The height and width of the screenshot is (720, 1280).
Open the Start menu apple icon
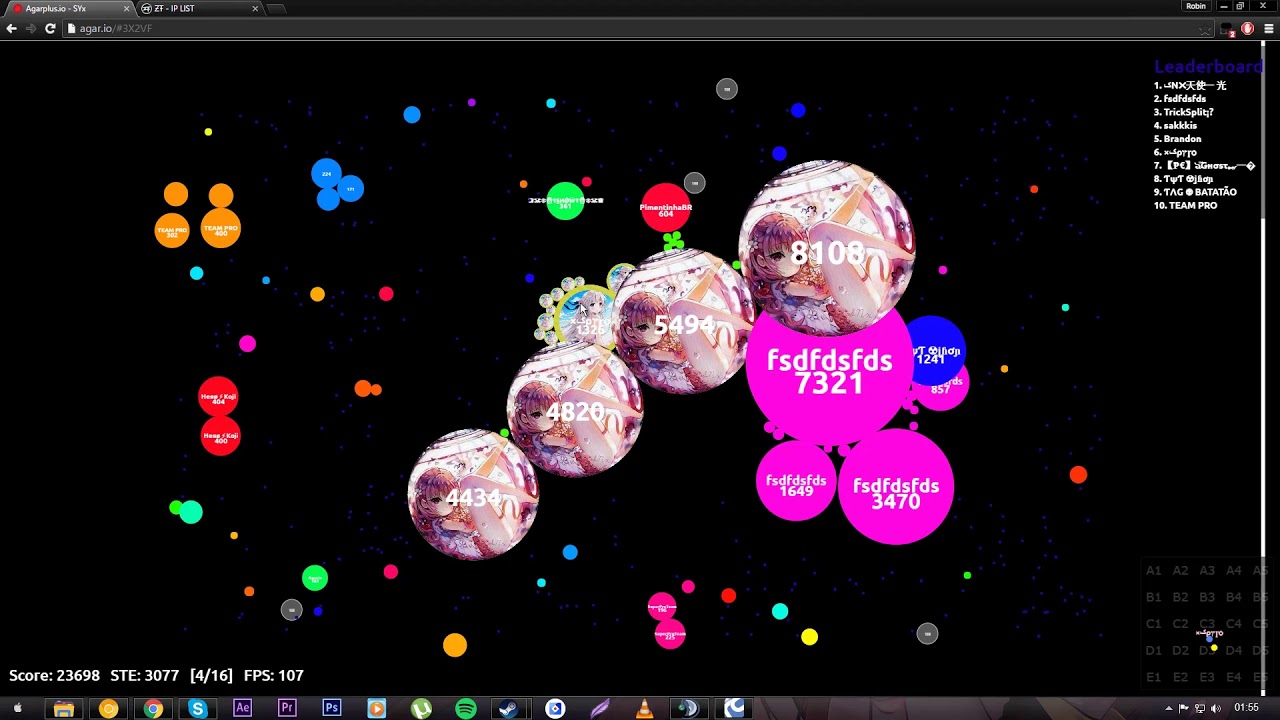pyautogui.click(x=17, y=708)
